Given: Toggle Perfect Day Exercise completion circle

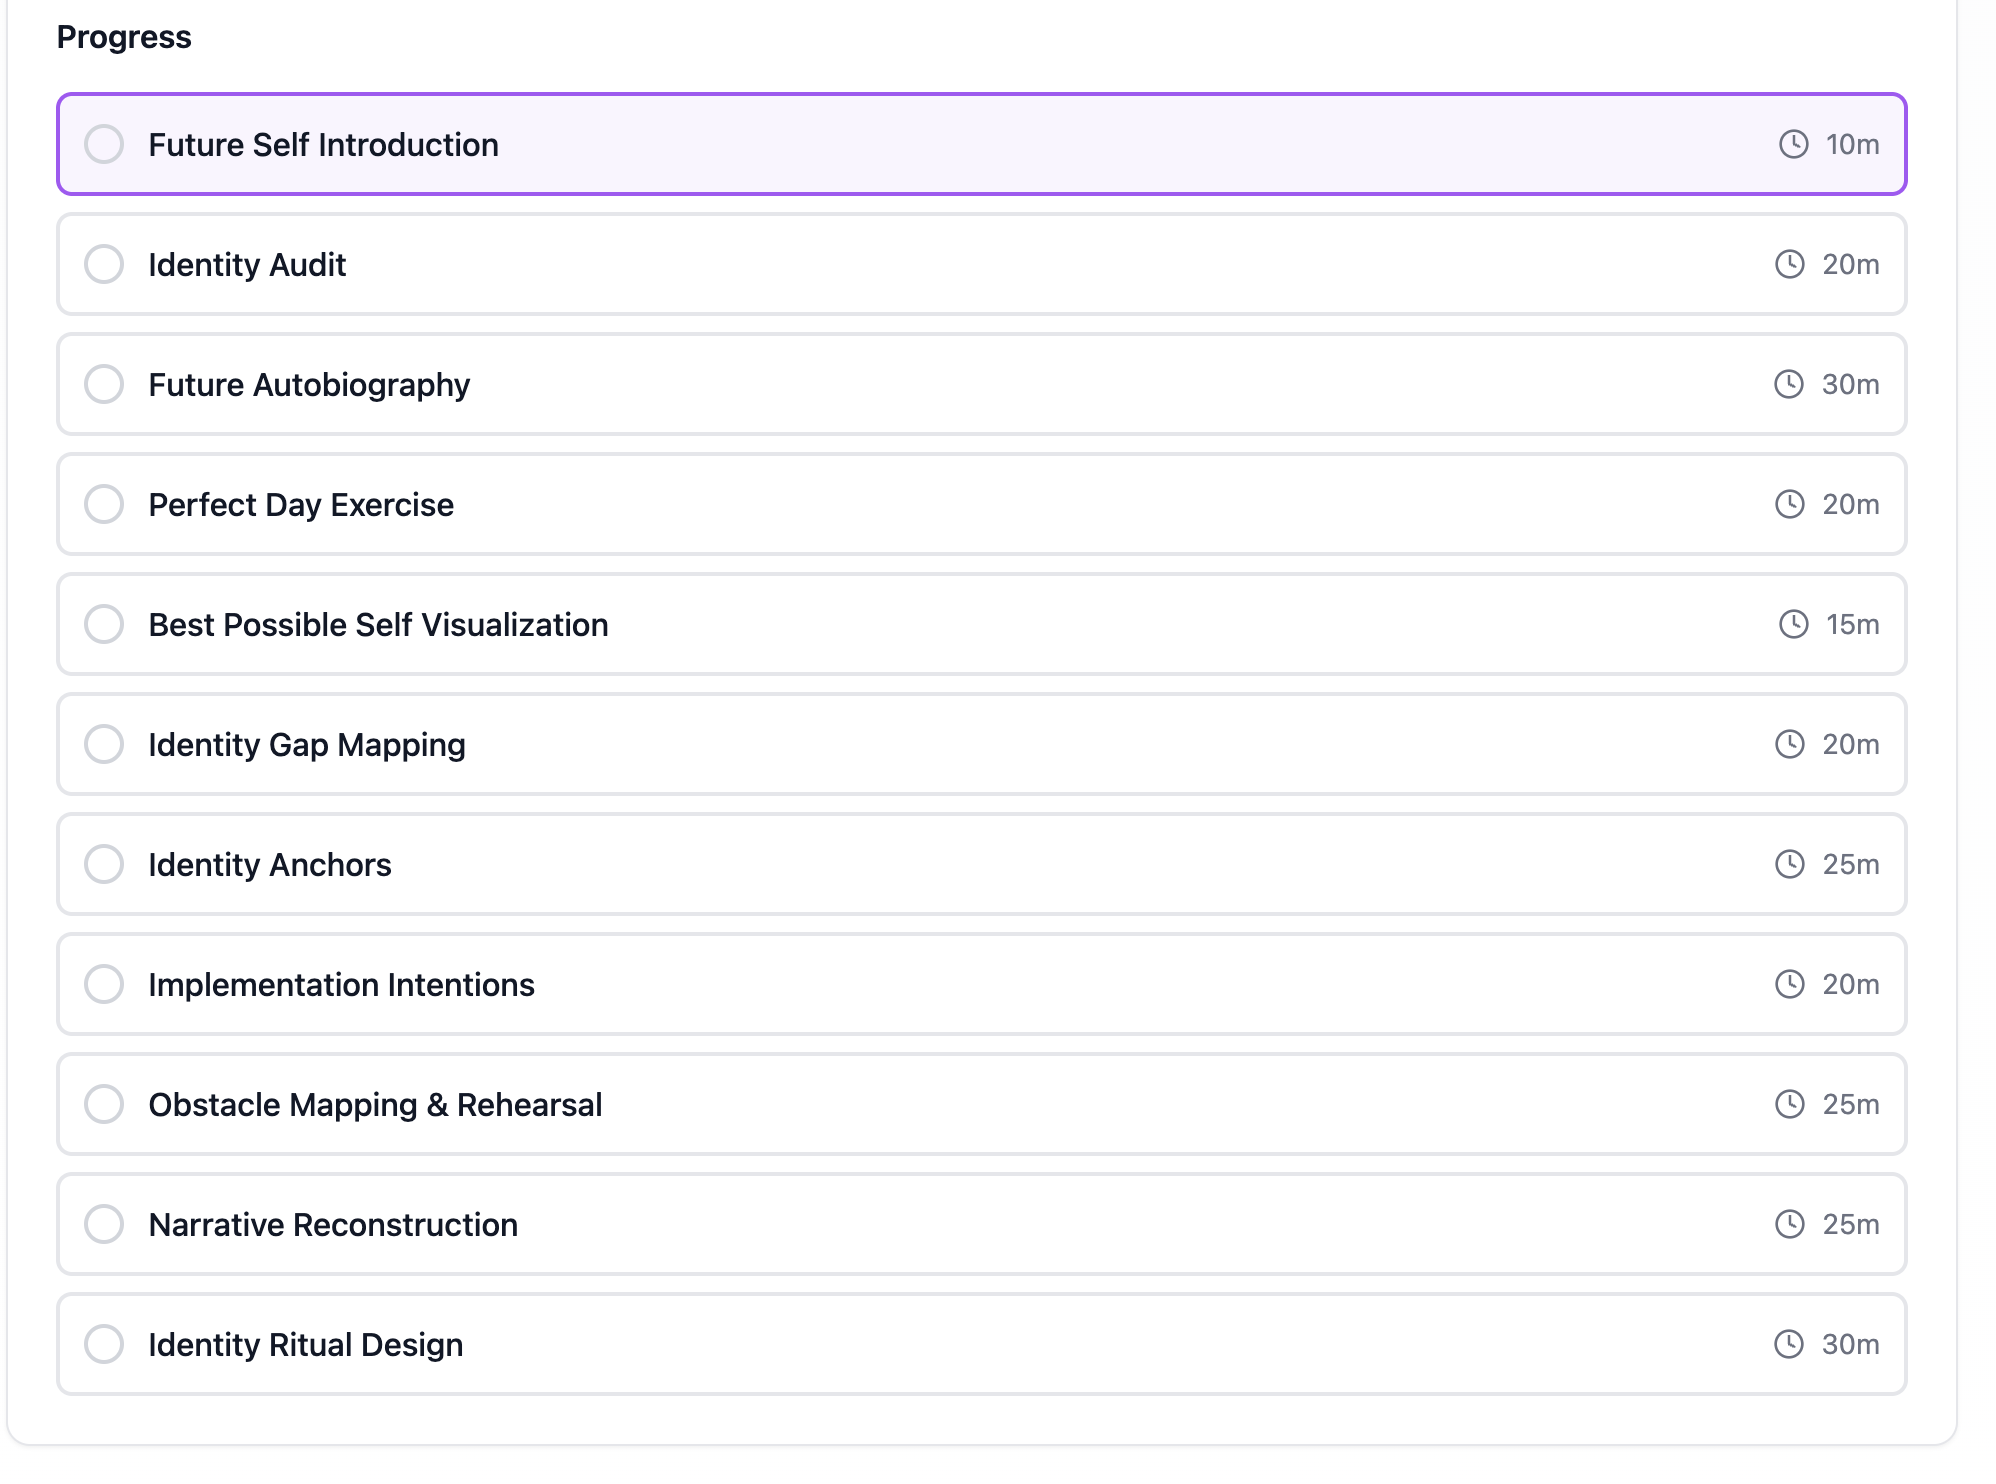Looking at the screenshot, I should click(104, 504).
